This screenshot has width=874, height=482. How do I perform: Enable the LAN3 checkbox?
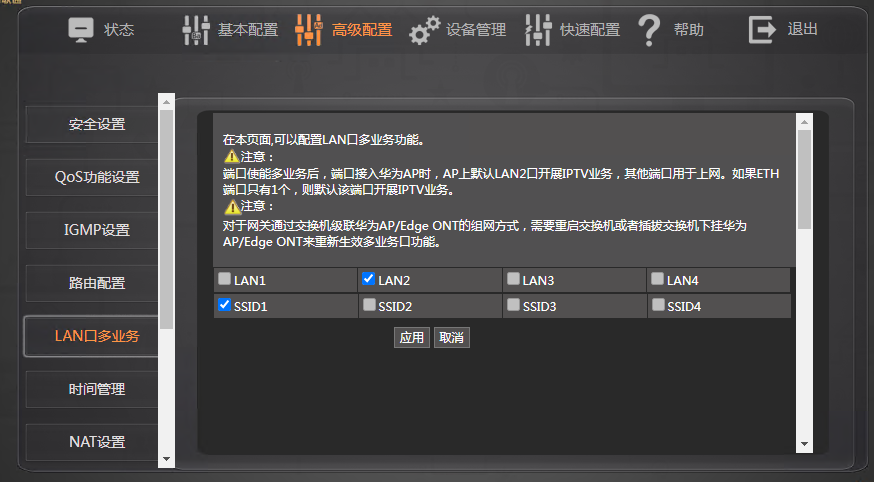coord(513,279)
